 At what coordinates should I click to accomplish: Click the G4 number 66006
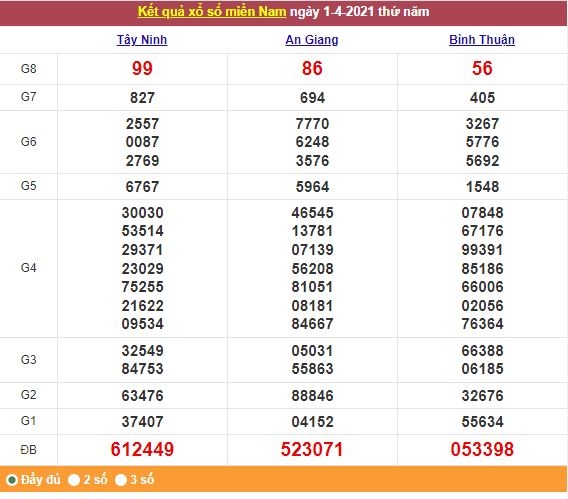point(482,287)
